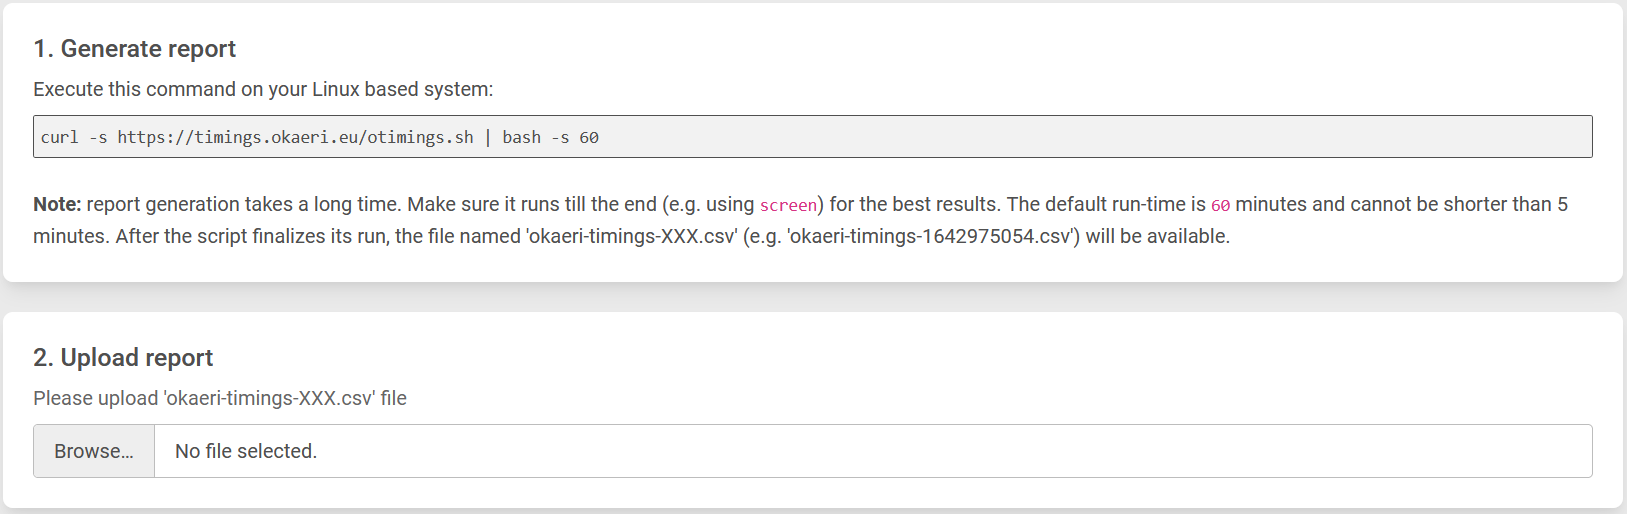Screen dimensions: 1627x514
Task: Click the '1. Generate report' heading
Action: click(x=134, y=49)
